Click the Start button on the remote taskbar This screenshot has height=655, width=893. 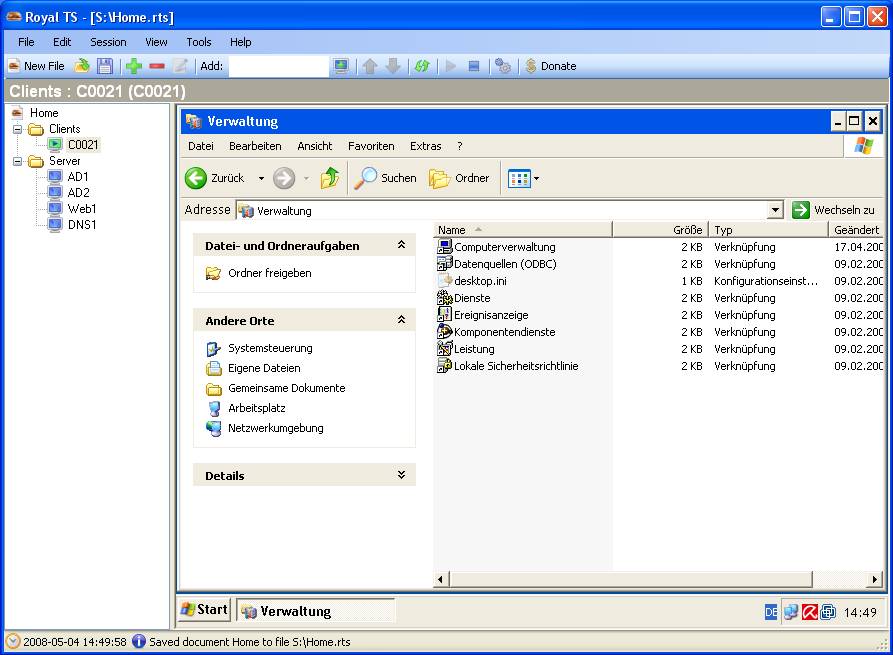[204, 610]
